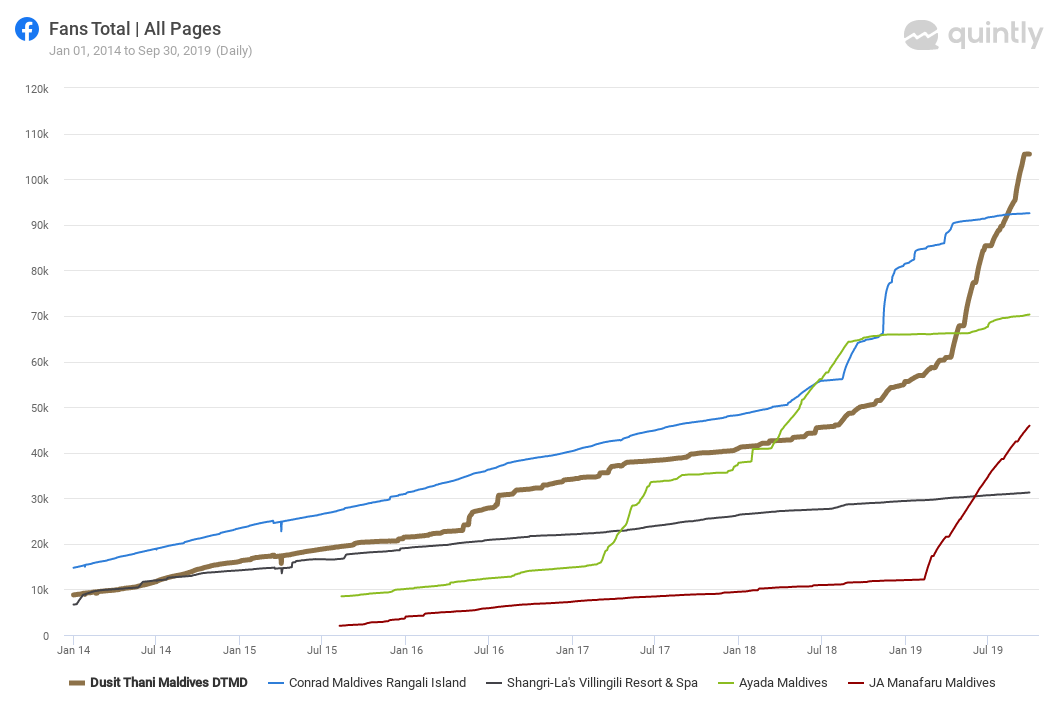Toggle Conrad Maldives Rangali Island legend entry

coord(367,683)
